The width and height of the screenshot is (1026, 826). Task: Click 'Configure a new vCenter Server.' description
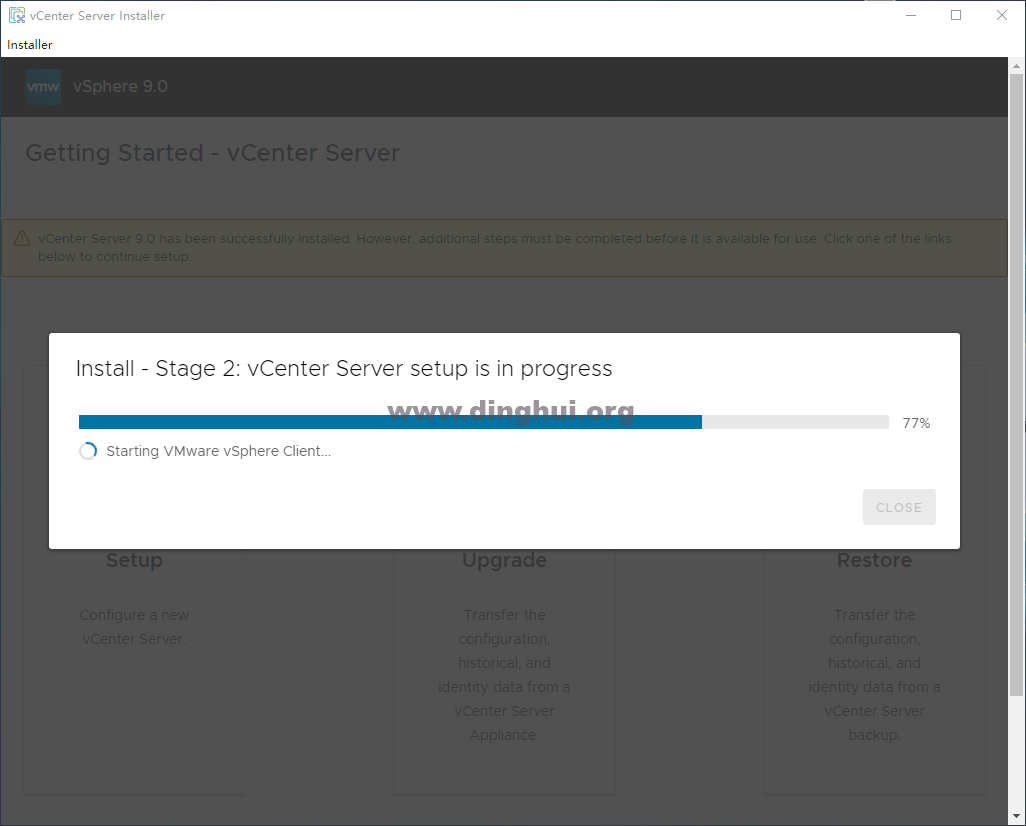[134, 627]
